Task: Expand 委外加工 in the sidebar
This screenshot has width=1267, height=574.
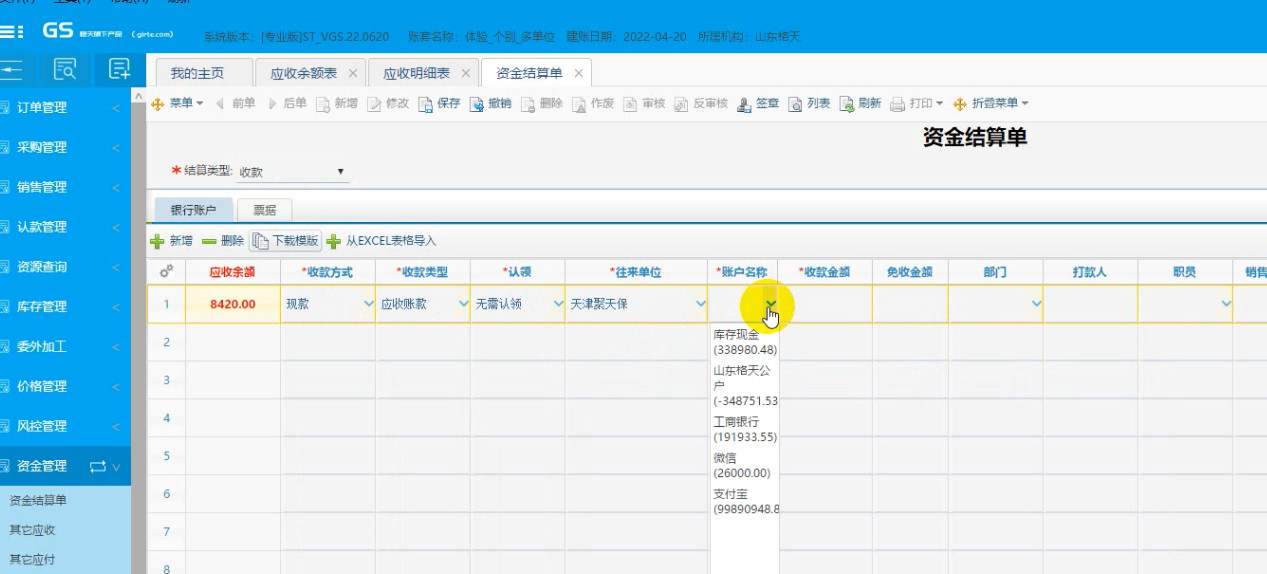Action: click(65, 346)
